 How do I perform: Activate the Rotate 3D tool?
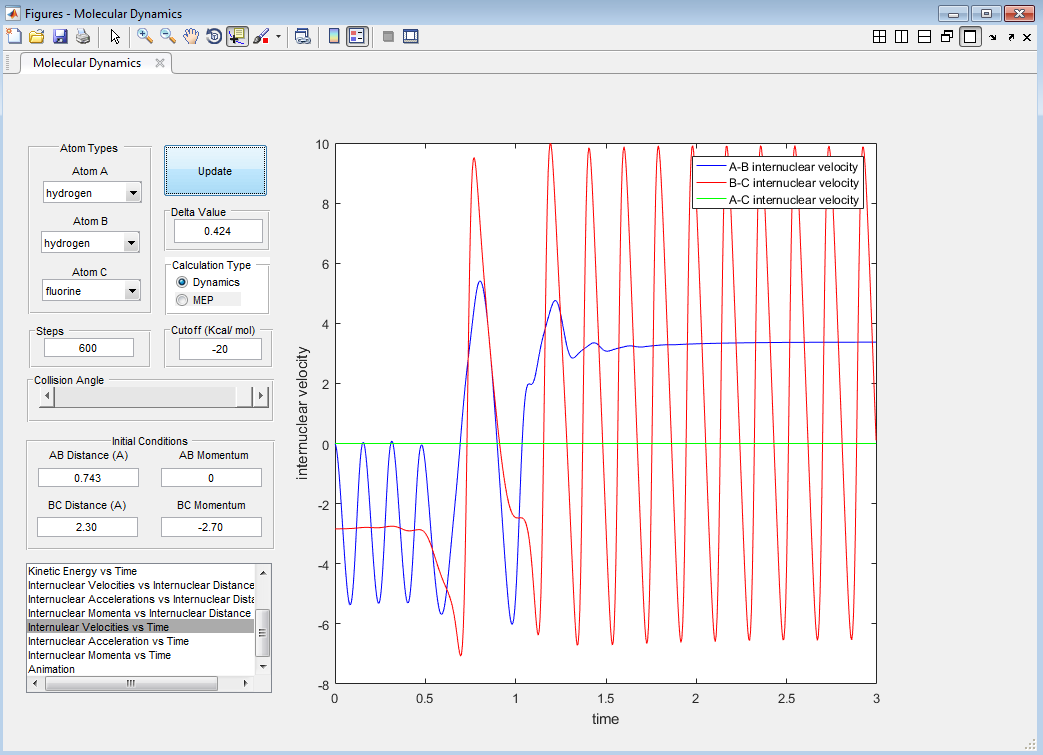point(214,37)
